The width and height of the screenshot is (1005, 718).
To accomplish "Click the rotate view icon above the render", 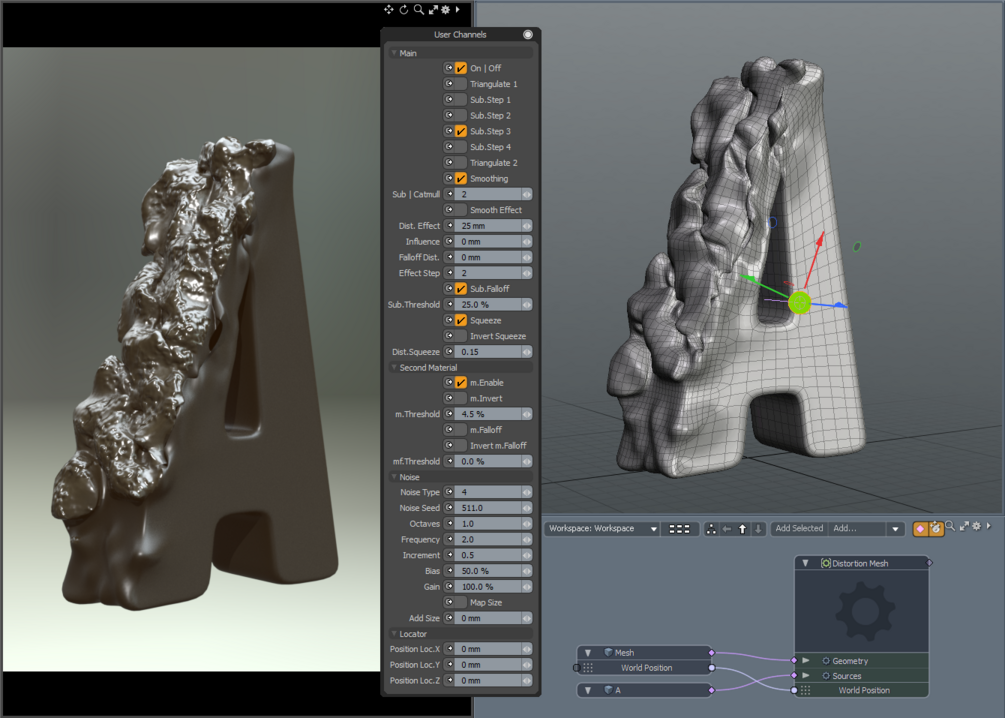I will [404, 10].
